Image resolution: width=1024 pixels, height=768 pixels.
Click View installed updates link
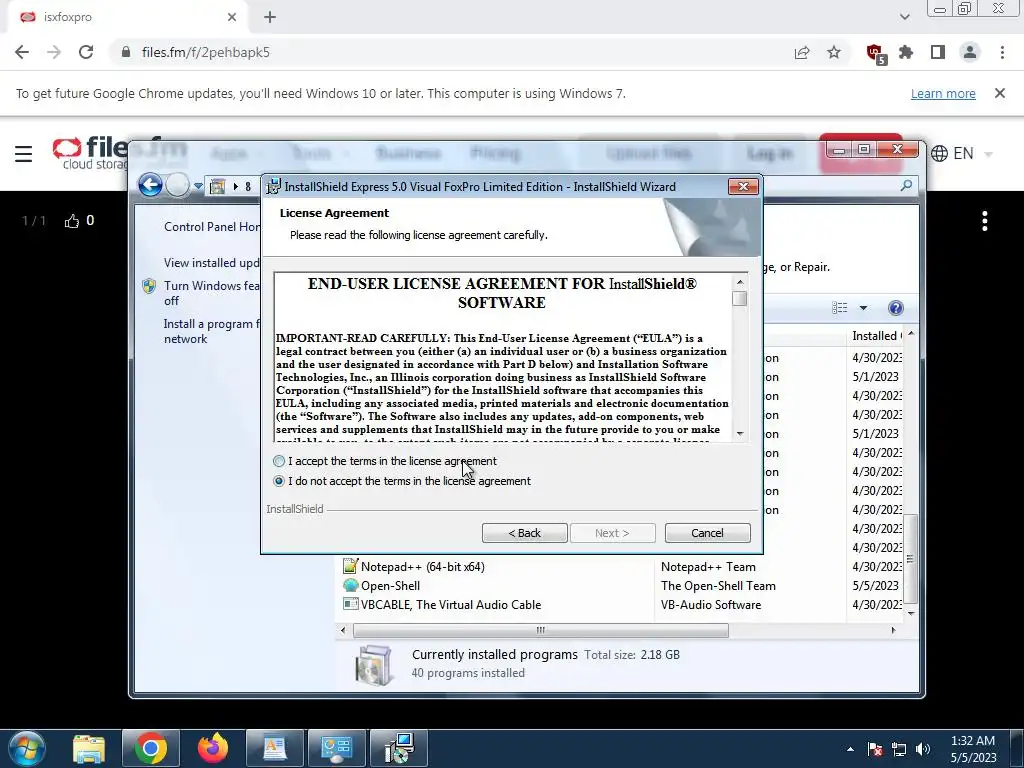tap(211, 263)
